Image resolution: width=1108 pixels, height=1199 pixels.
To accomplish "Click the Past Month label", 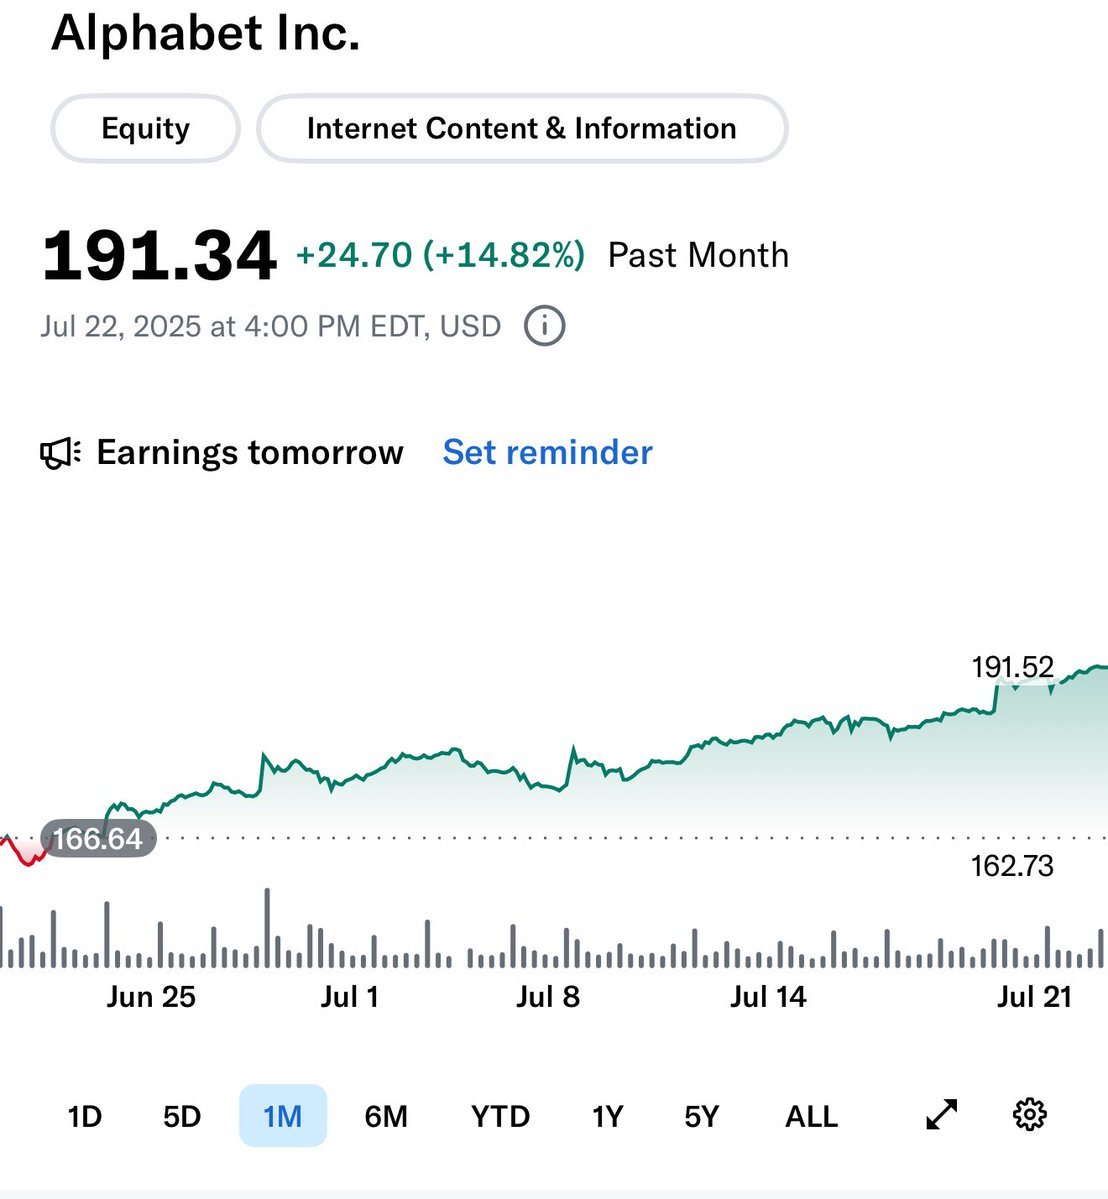I will click(x=698, y=255).
